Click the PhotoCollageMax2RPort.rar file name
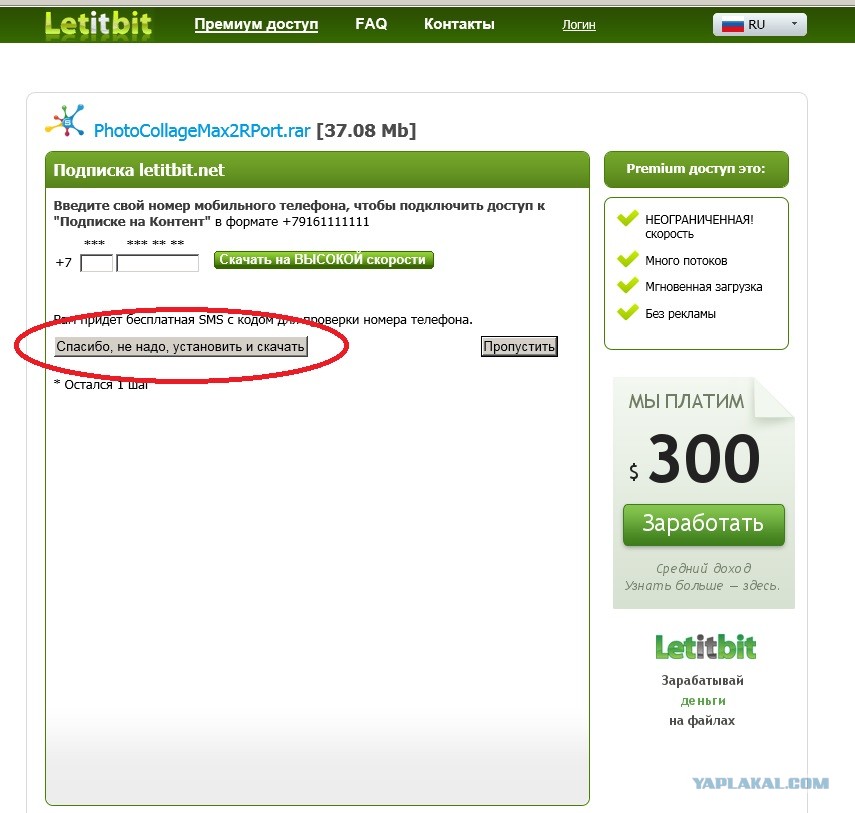 pyautogui.click(x=202, y=131)
